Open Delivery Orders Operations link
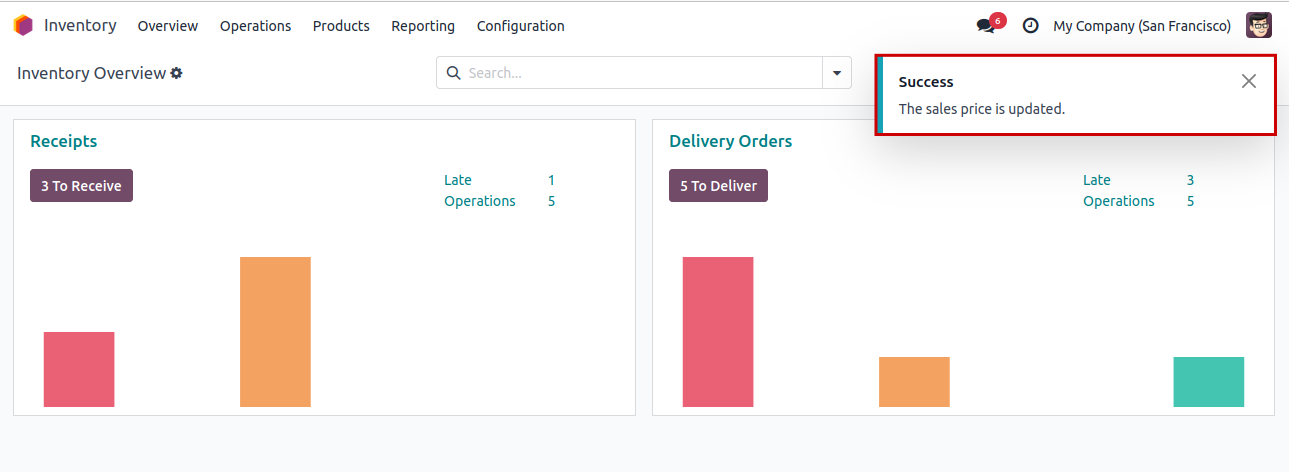Viewport: 1289px width, 472px height. click(x=1118, y=201)
